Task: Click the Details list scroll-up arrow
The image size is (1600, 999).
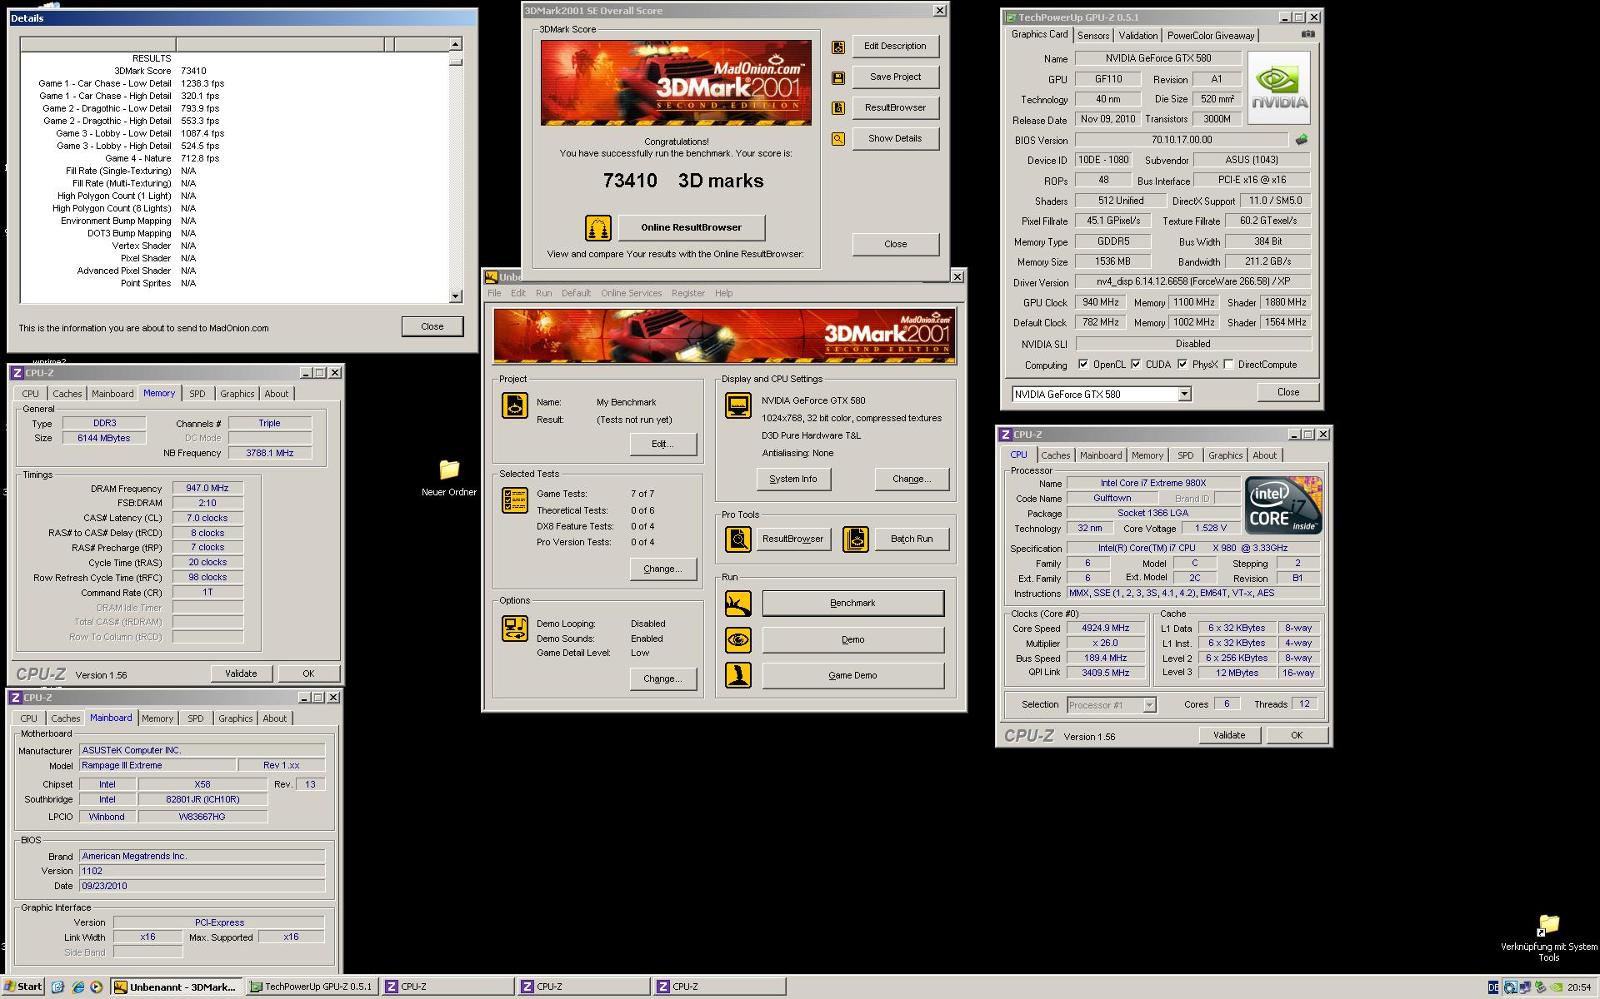Action: click(456, 44)
